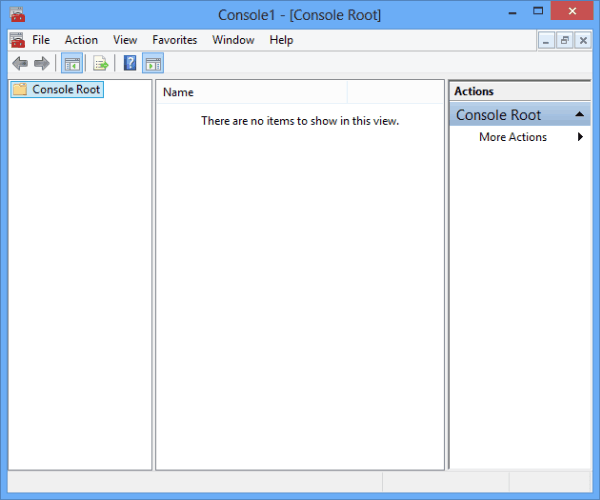Open the View menu
Image resolution: width=600 pixels, height=500 pixels.
point(125,40)
